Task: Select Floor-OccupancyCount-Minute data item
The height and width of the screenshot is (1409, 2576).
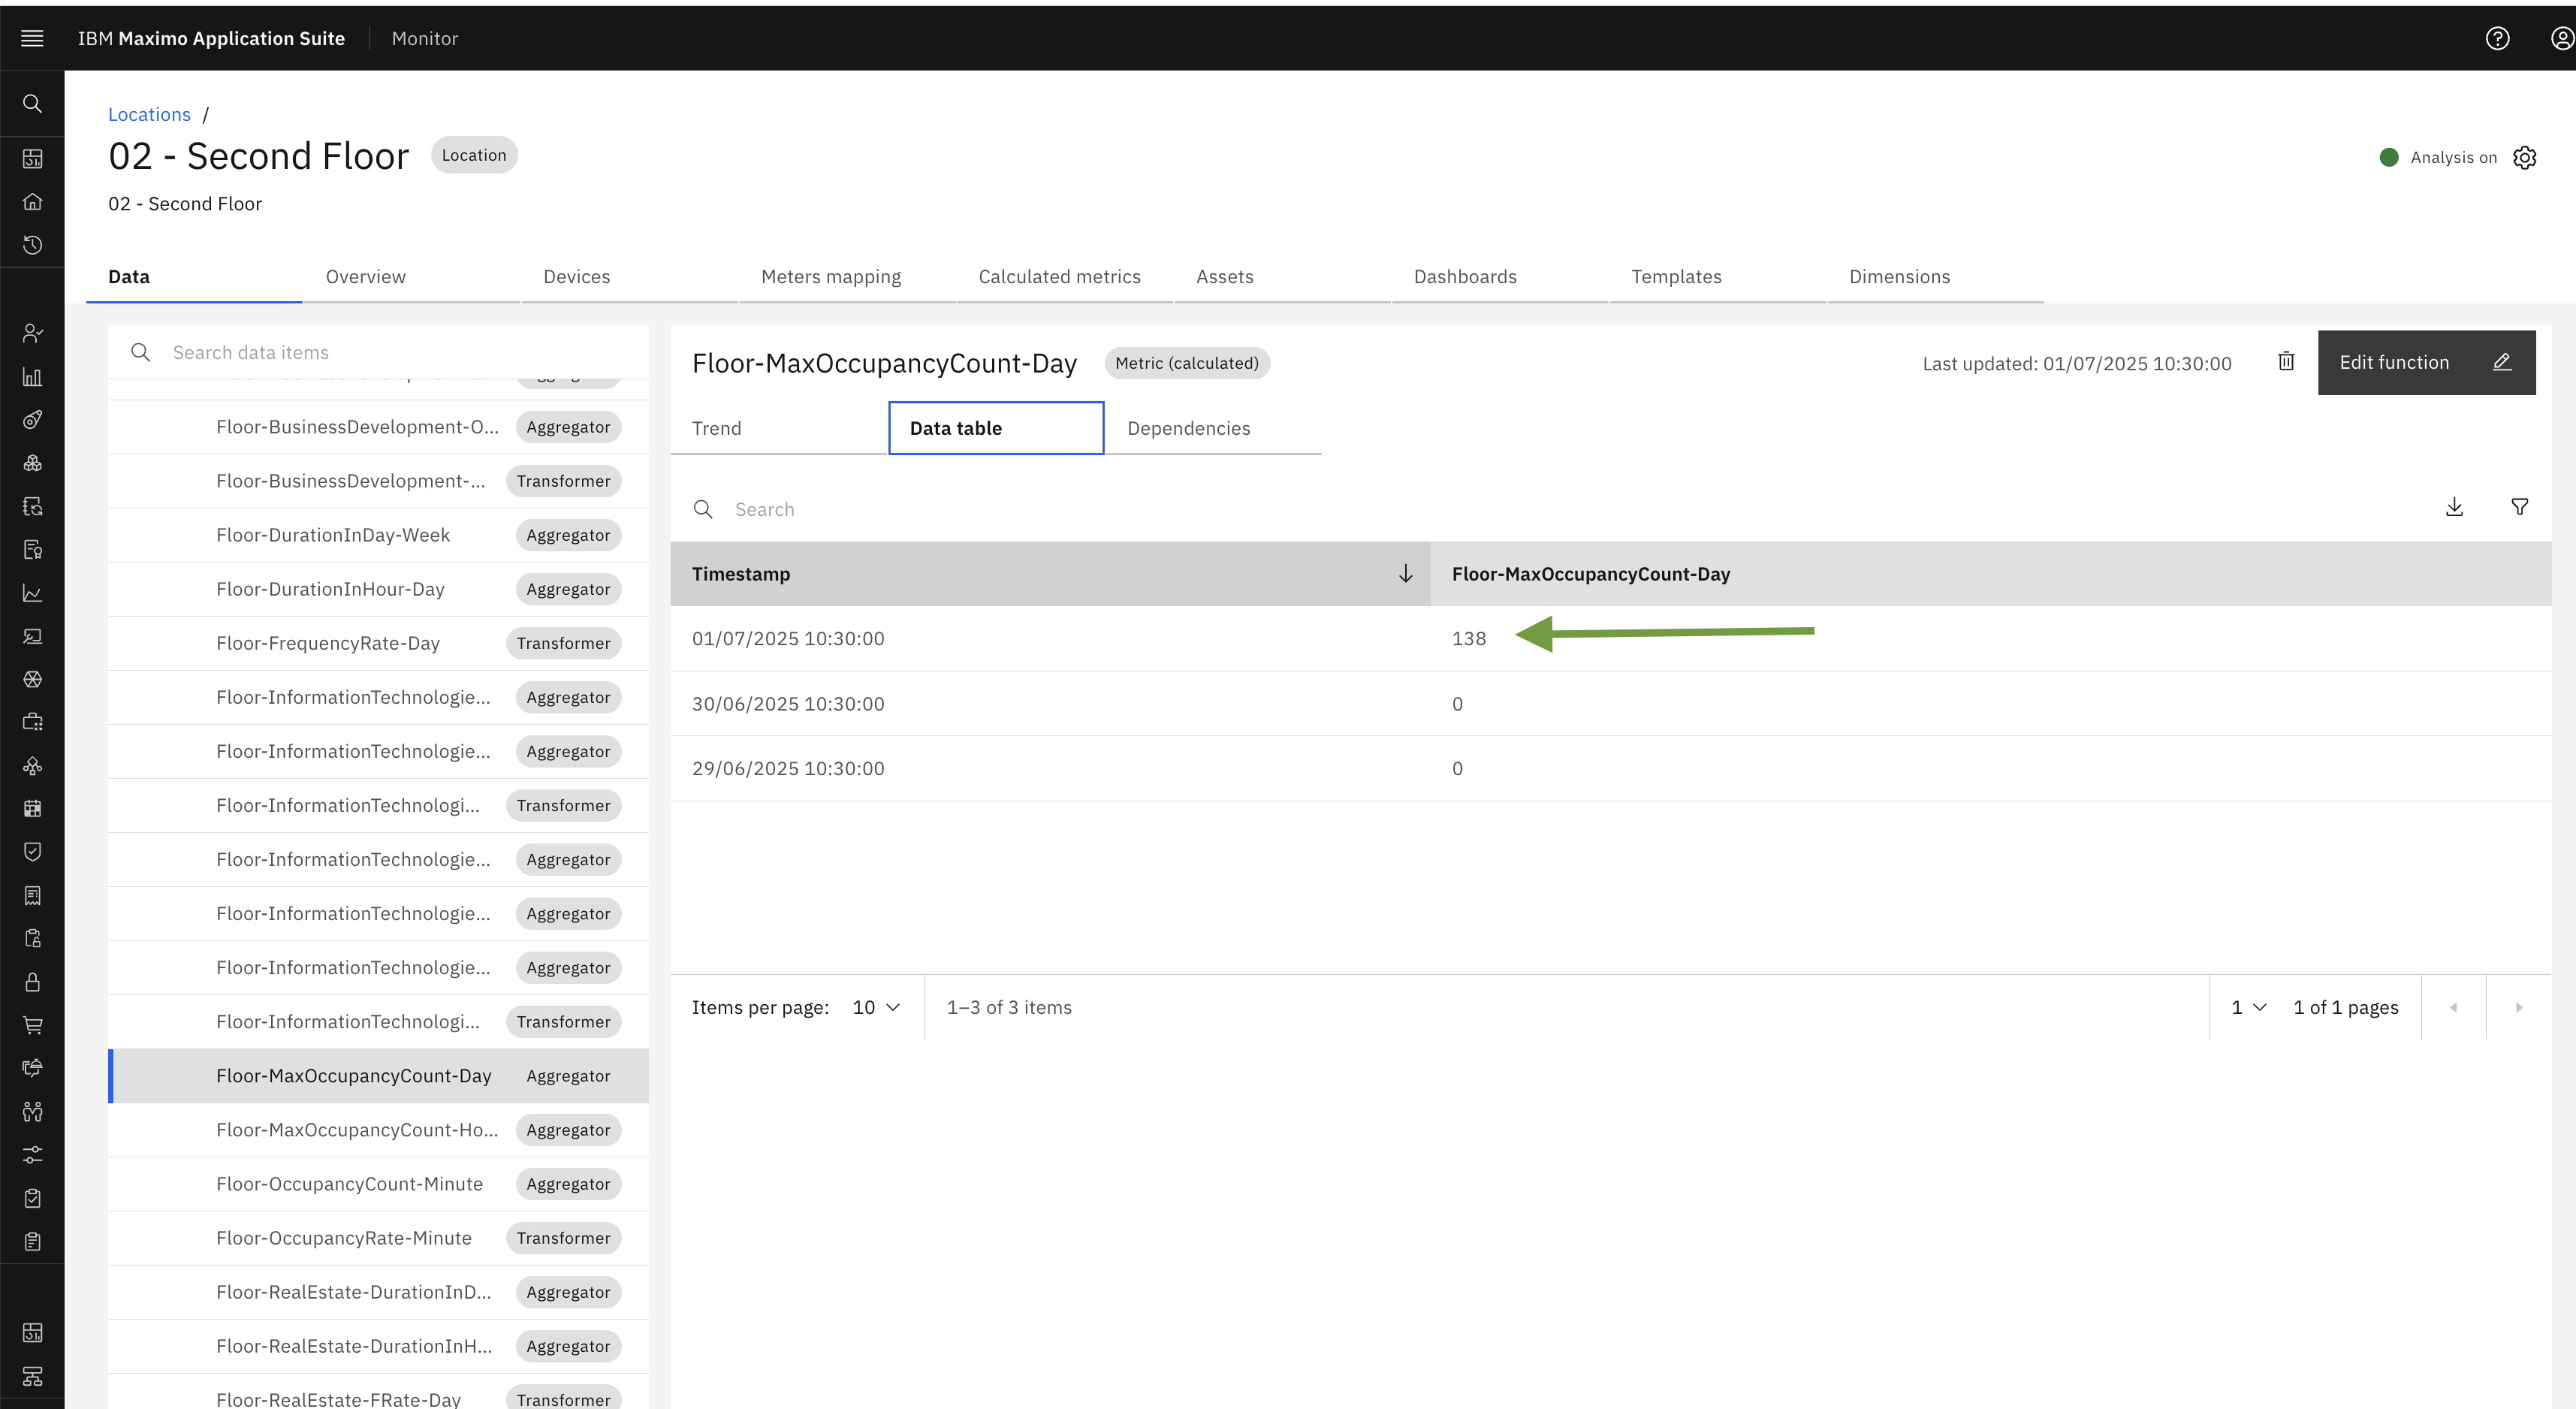Action: pos(378,1184)
